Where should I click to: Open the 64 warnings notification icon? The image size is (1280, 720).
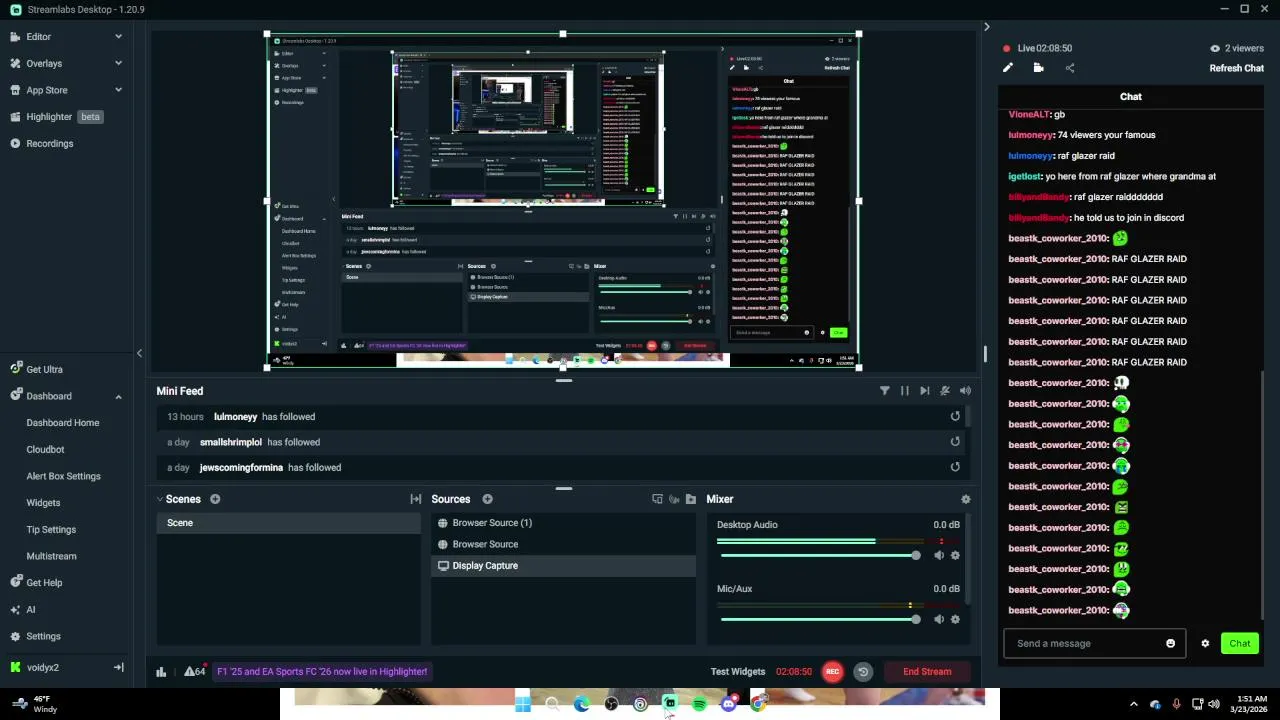click(195, 672)
